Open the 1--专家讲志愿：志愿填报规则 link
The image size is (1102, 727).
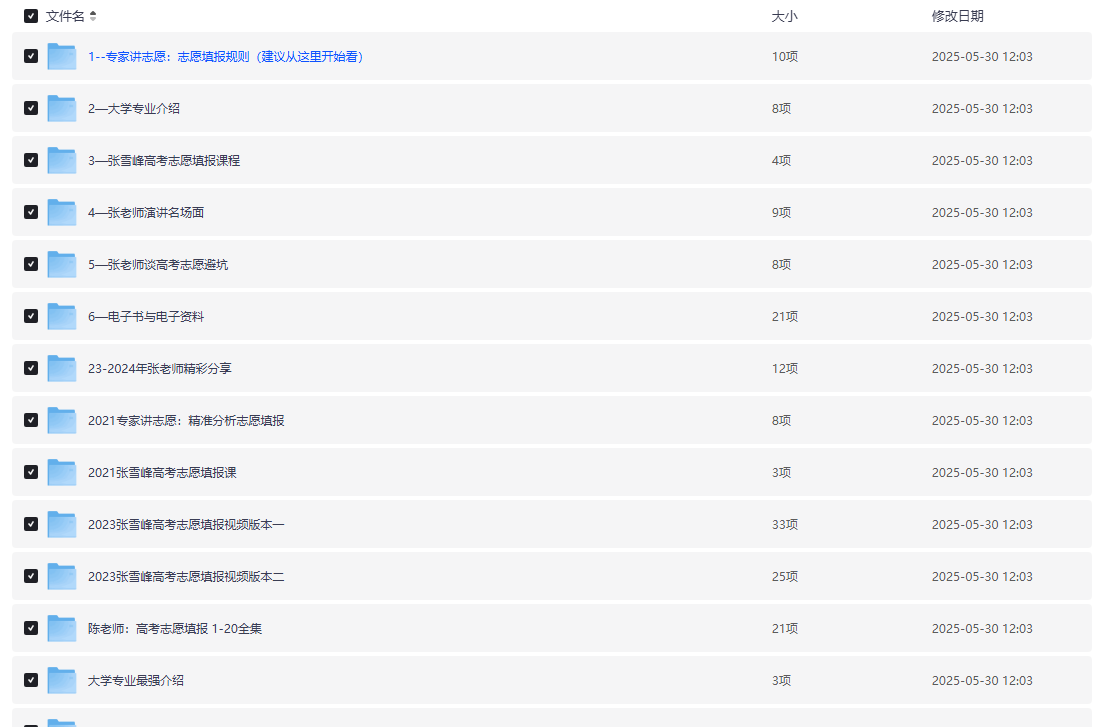225,57
